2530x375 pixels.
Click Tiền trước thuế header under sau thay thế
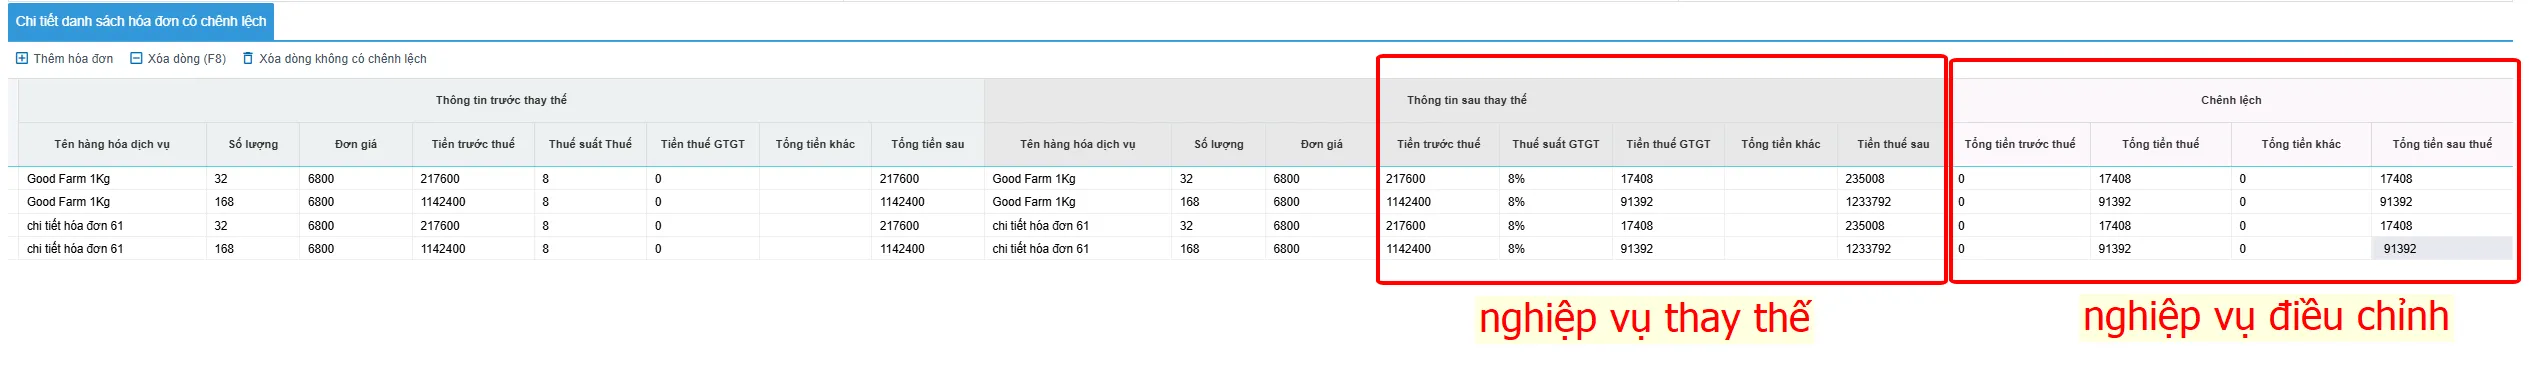coord(1439,144)
